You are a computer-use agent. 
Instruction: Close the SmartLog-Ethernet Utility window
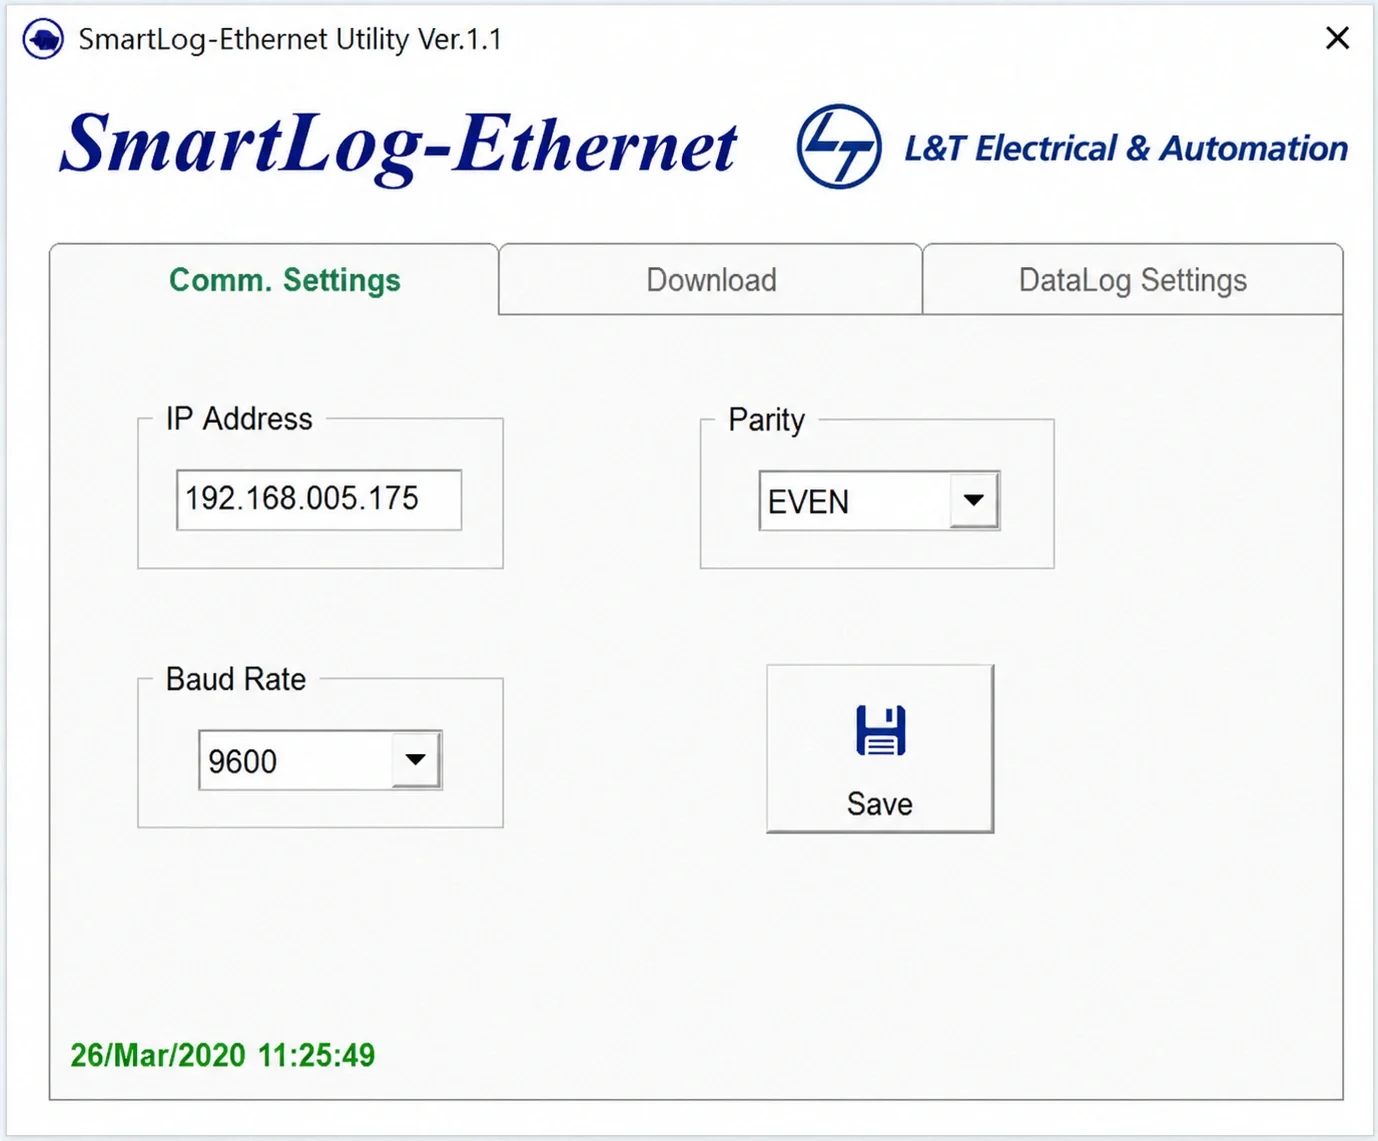point(1337,38)
